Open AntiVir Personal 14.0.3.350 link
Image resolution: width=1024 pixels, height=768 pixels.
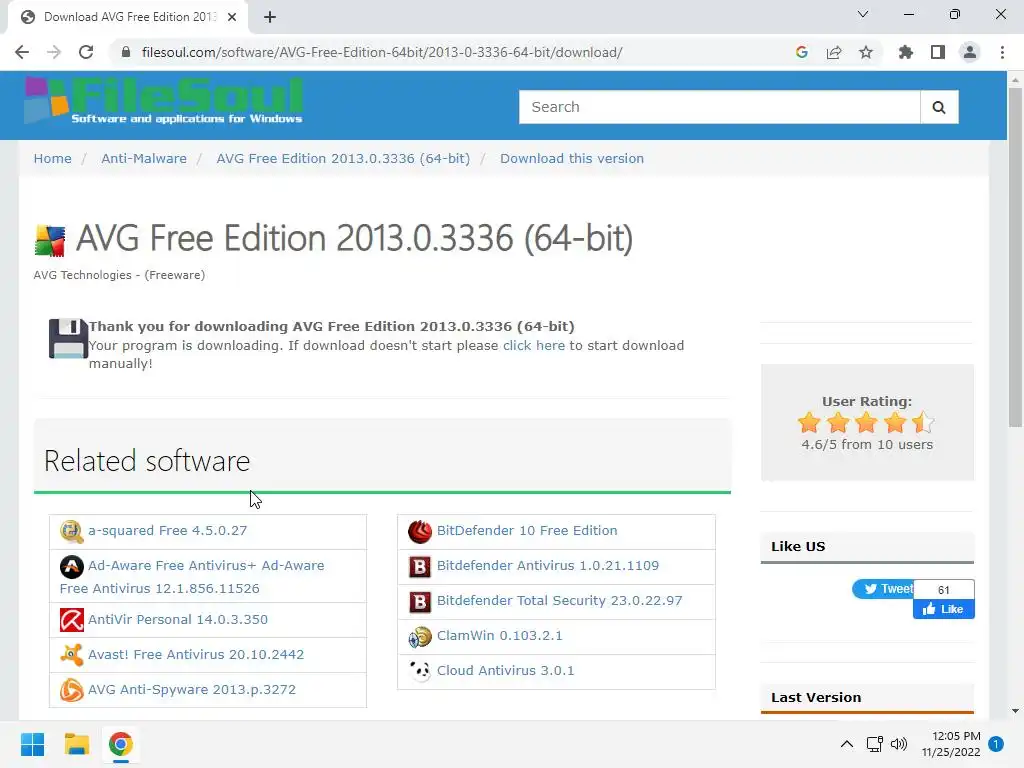point(178,620)
